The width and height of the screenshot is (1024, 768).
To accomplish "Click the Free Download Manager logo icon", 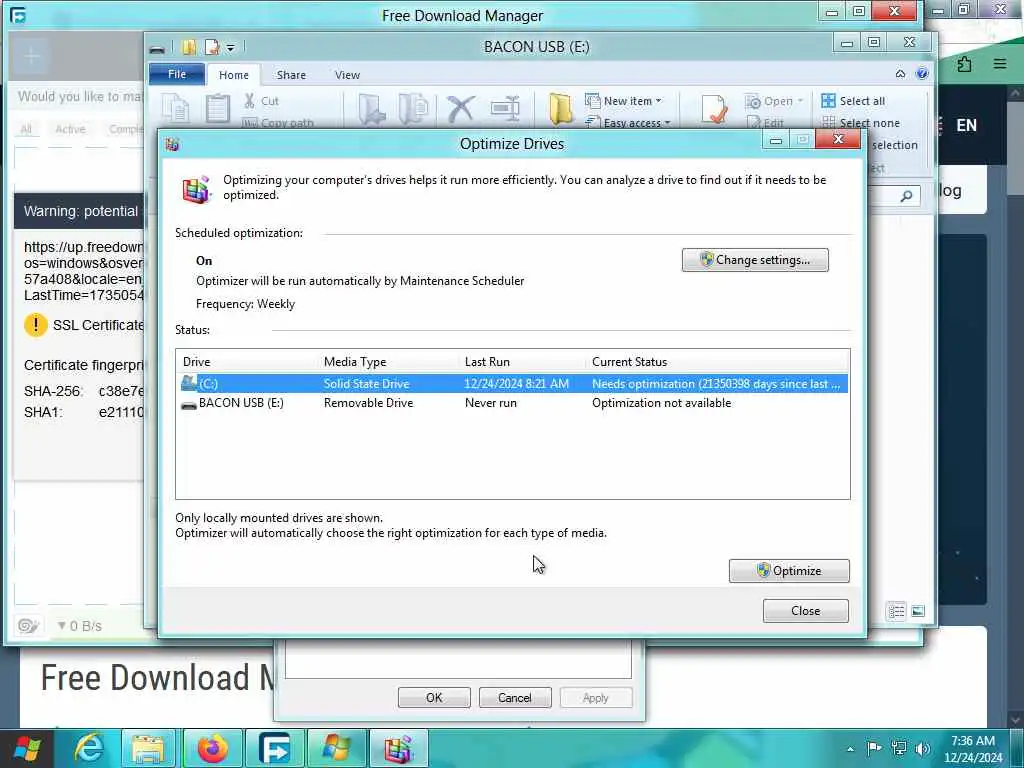I will coord(18,16).
